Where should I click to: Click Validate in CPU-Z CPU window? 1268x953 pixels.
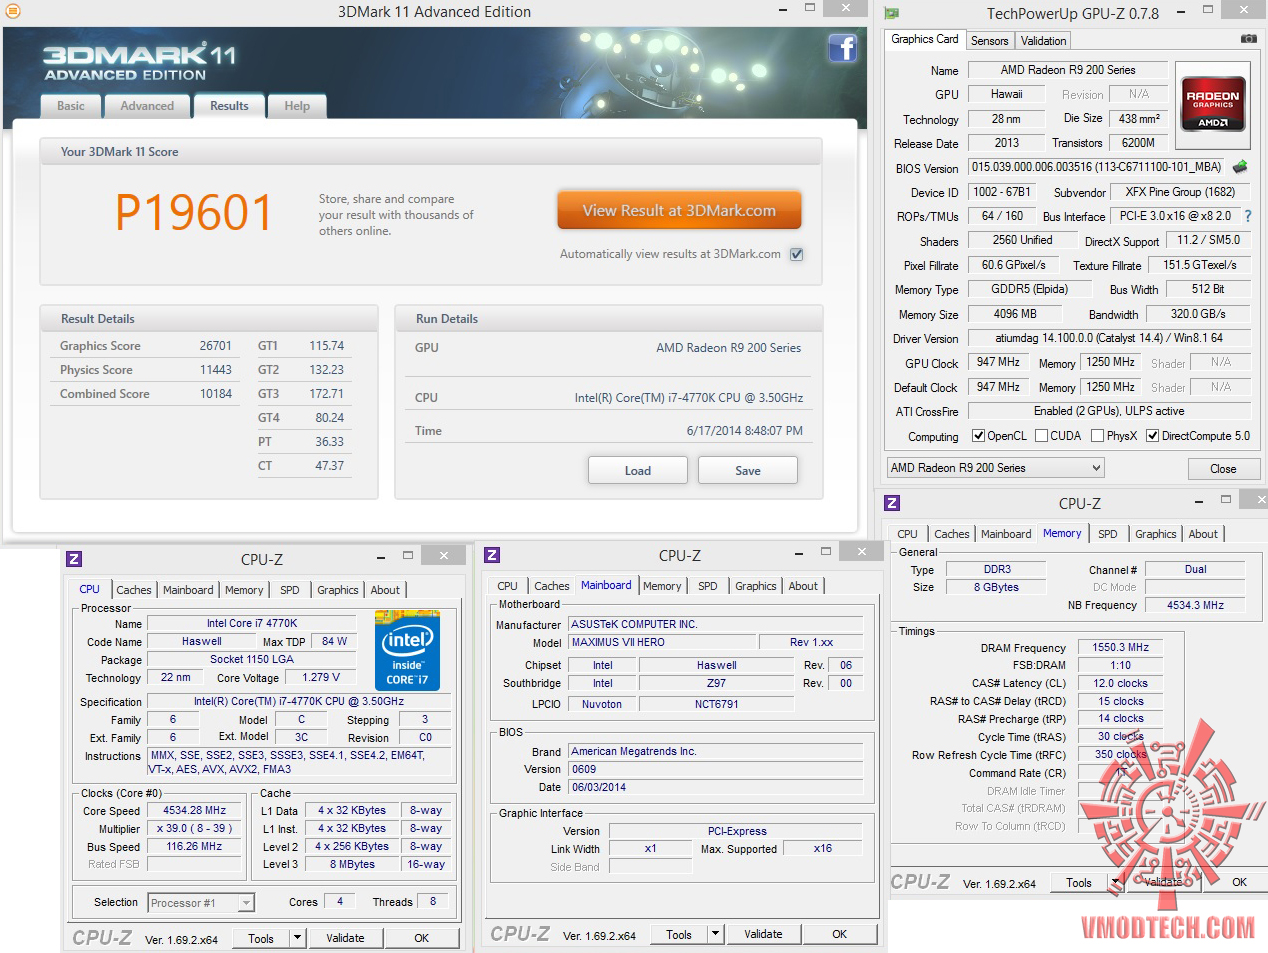[345, 938]
